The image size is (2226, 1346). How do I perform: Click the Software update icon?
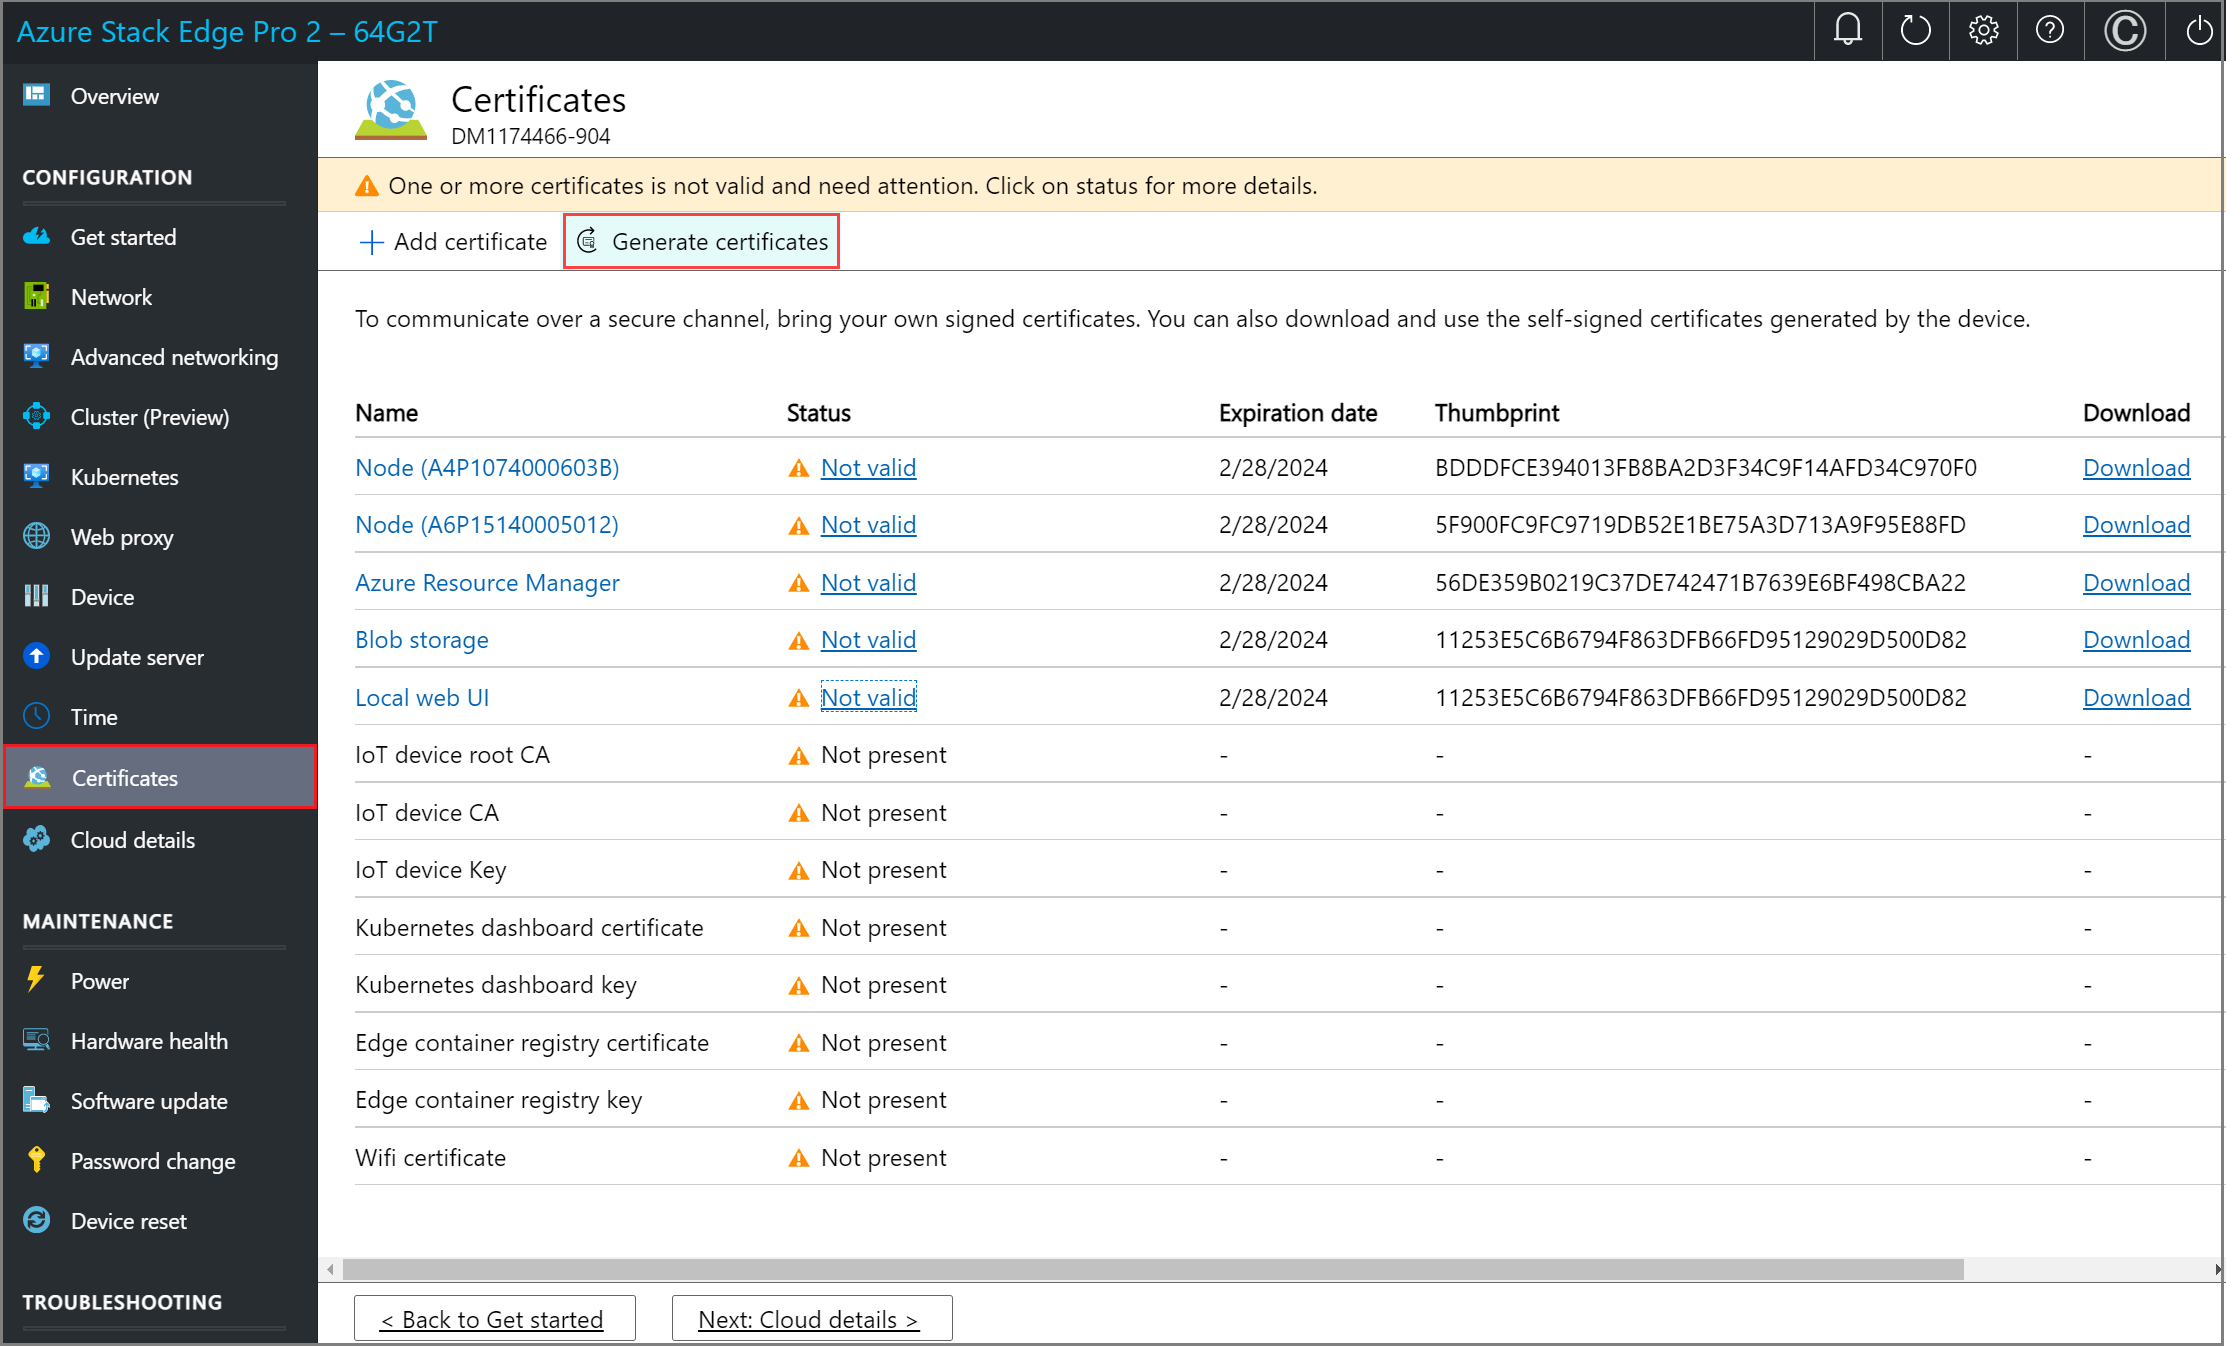(x=37, y=1100)
